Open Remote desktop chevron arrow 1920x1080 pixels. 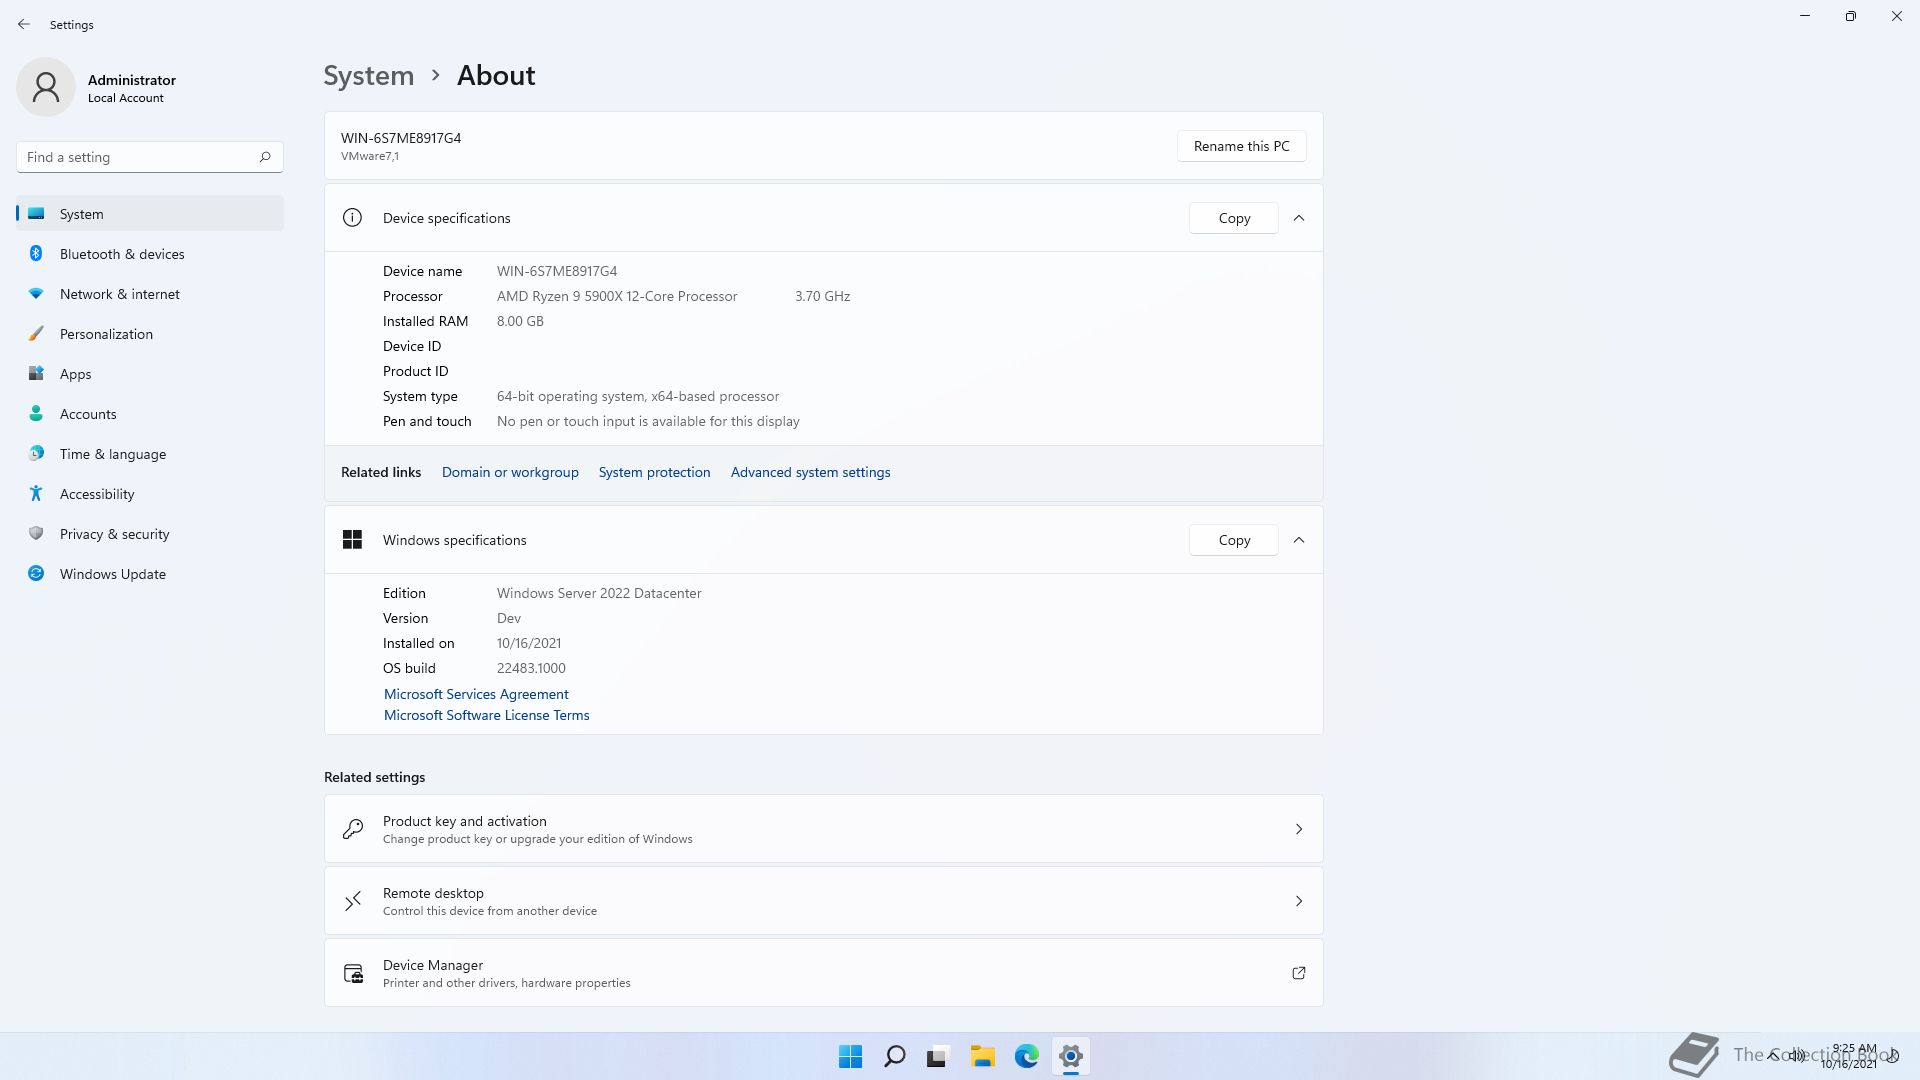click(x=1299, y=901)
